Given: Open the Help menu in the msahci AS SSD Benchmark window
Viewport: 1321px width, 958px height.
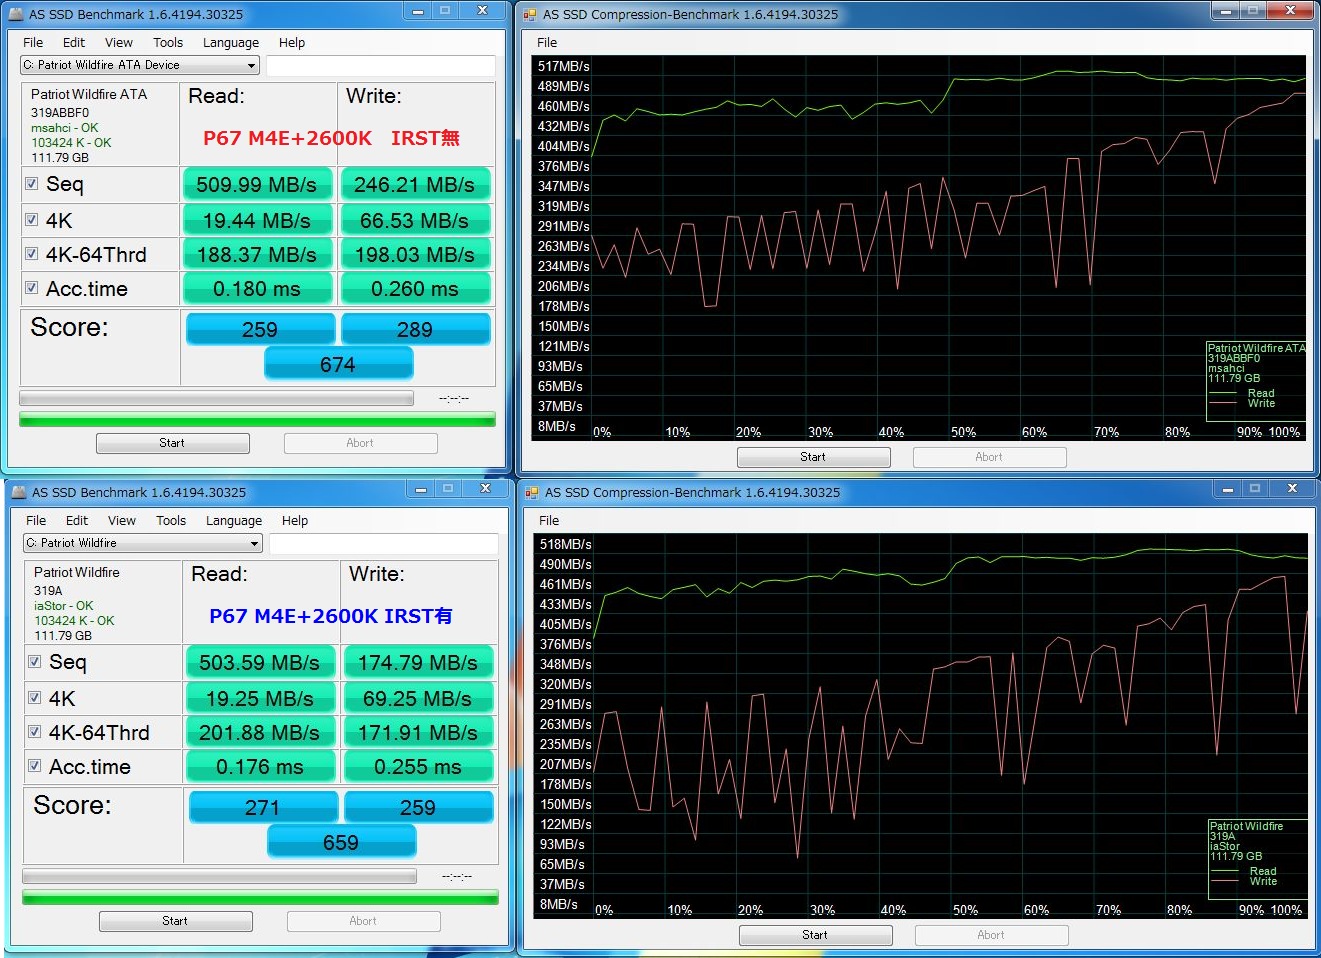Looking at the screenshot, I should point(292,43).
